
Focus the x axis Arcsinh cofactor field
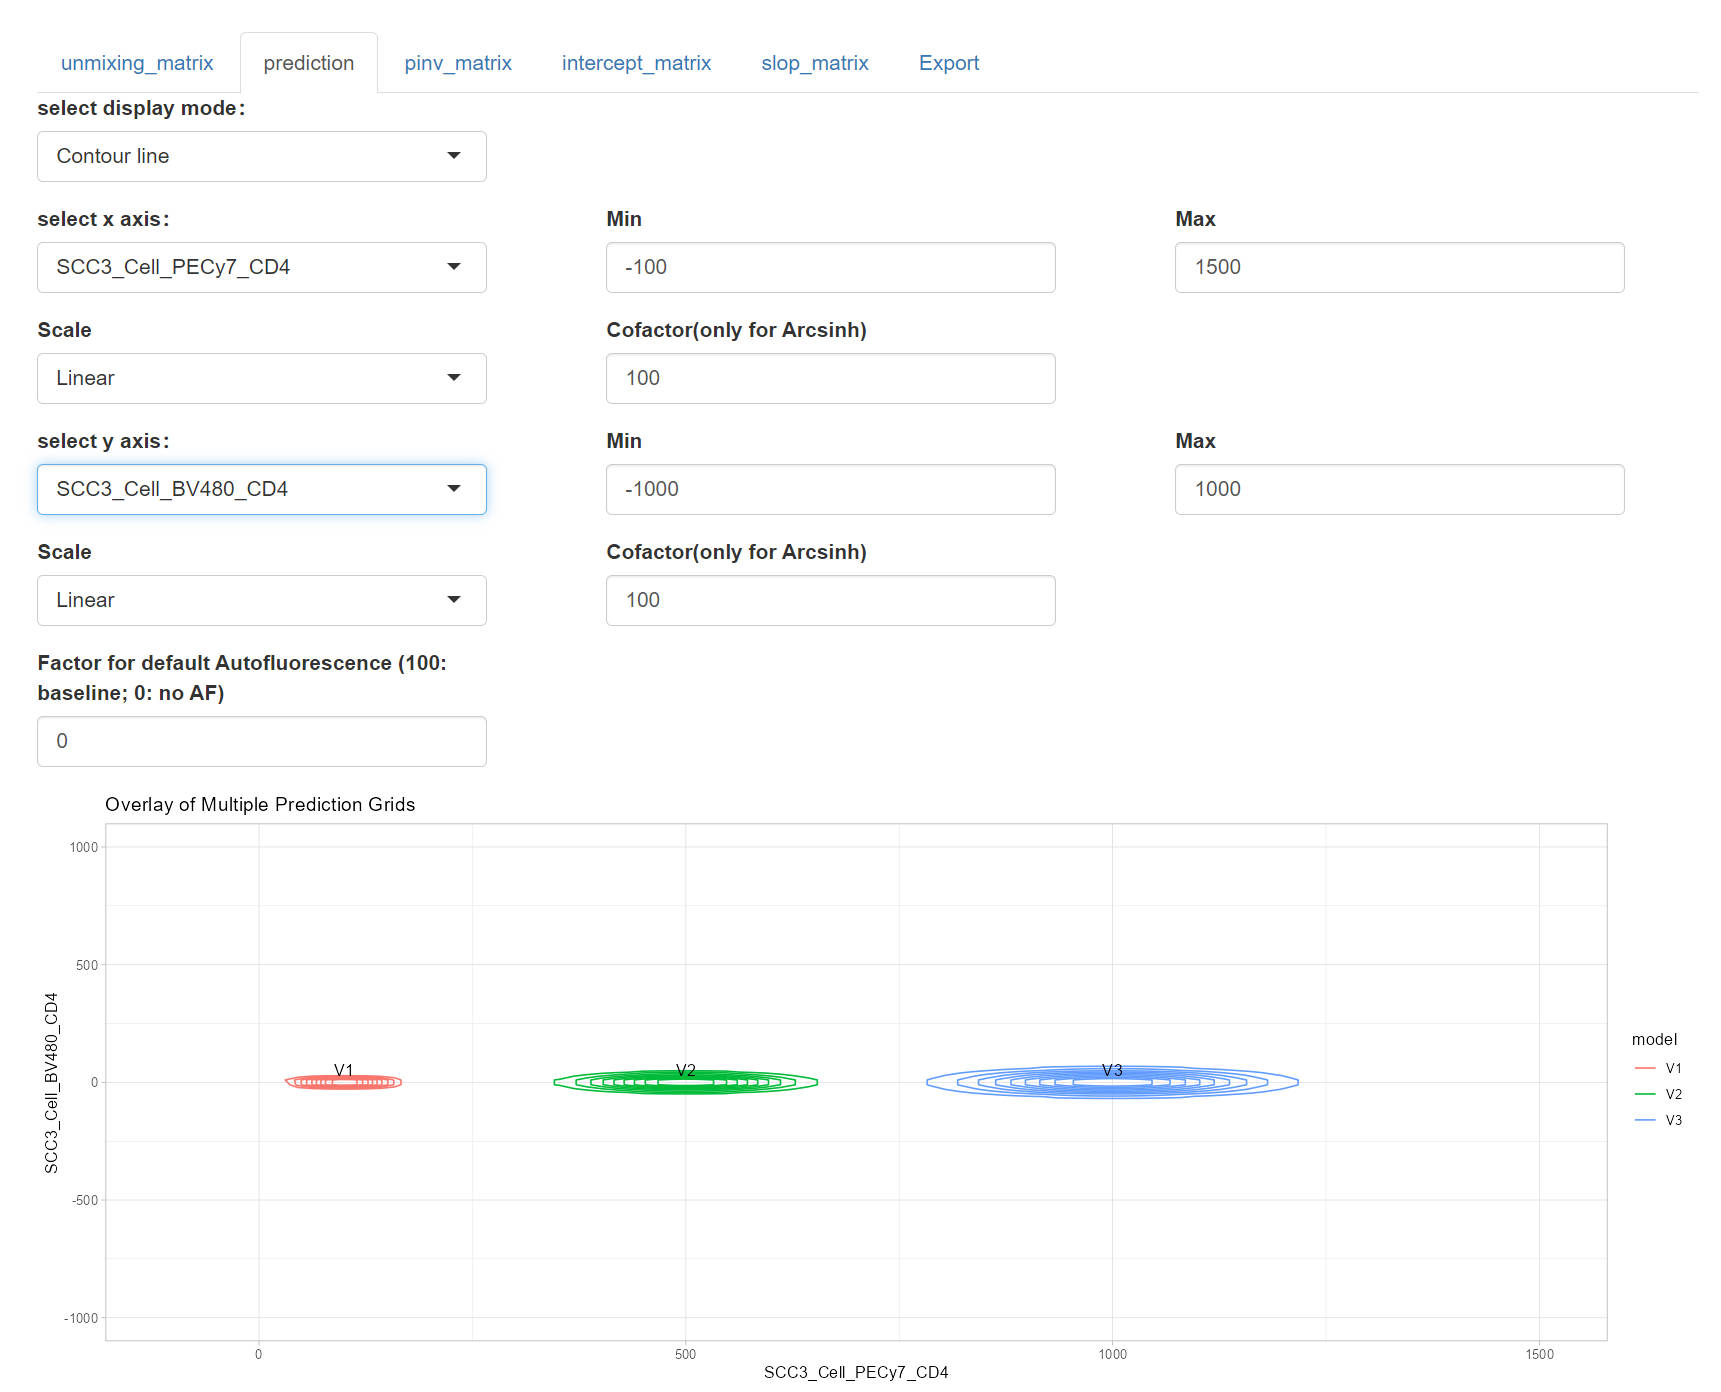(x=830, y=378)
